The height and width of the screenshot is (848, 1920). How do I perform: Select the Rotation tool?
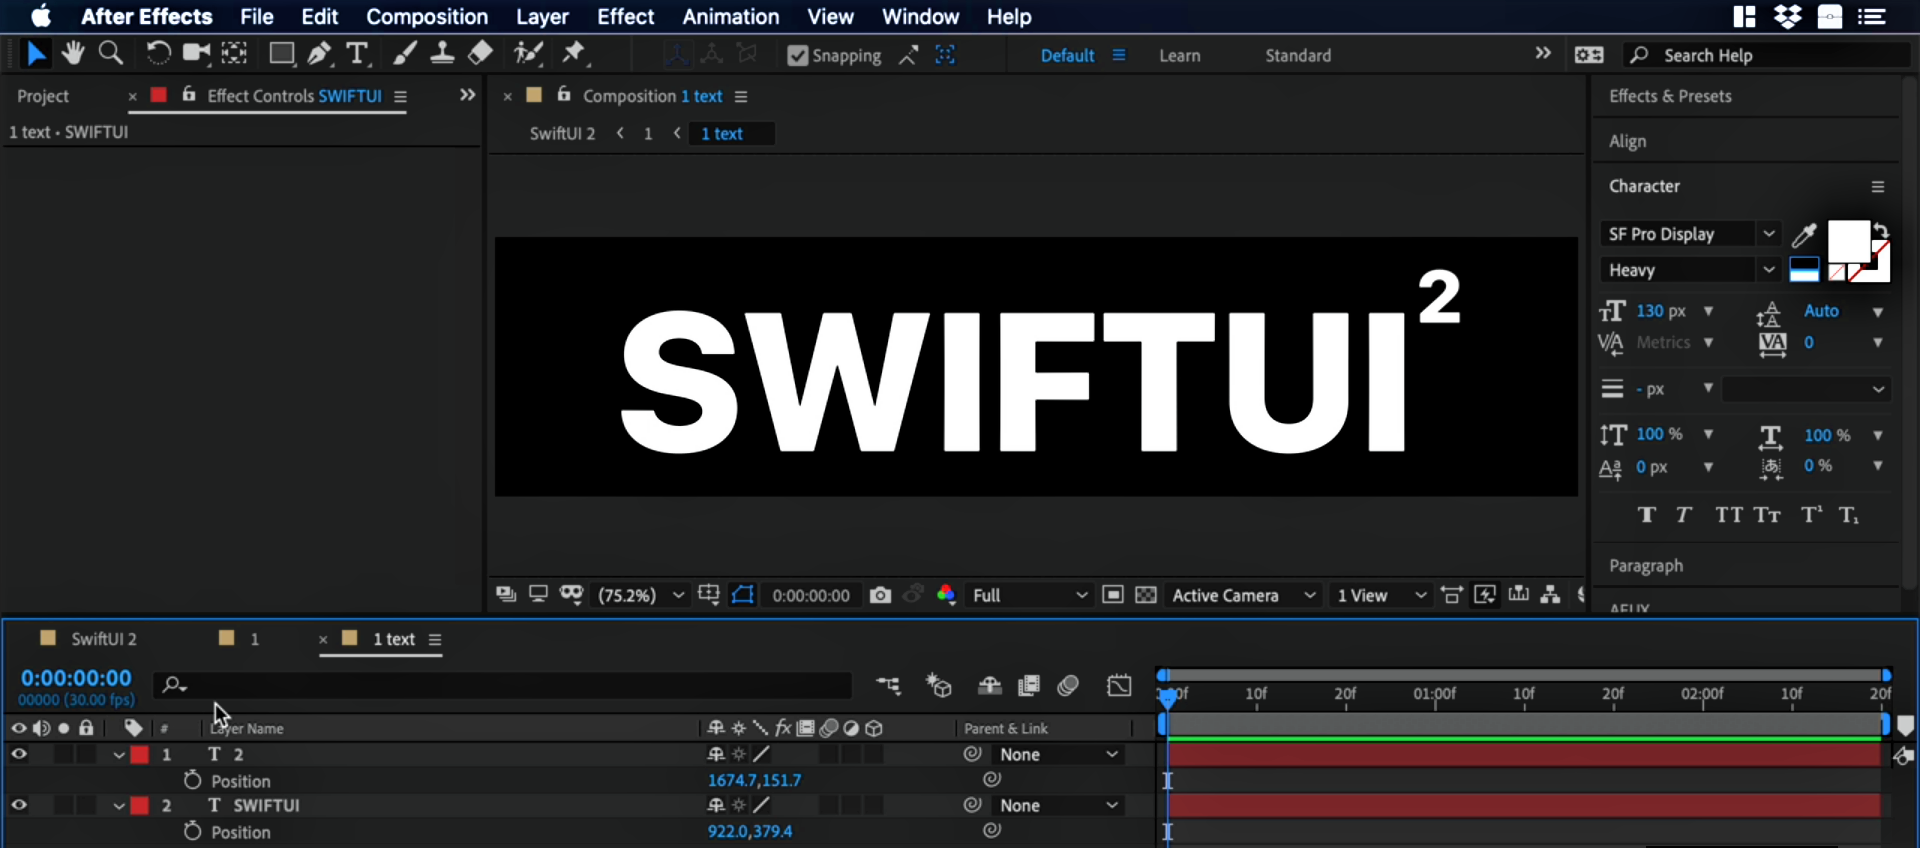click(158, 54)
